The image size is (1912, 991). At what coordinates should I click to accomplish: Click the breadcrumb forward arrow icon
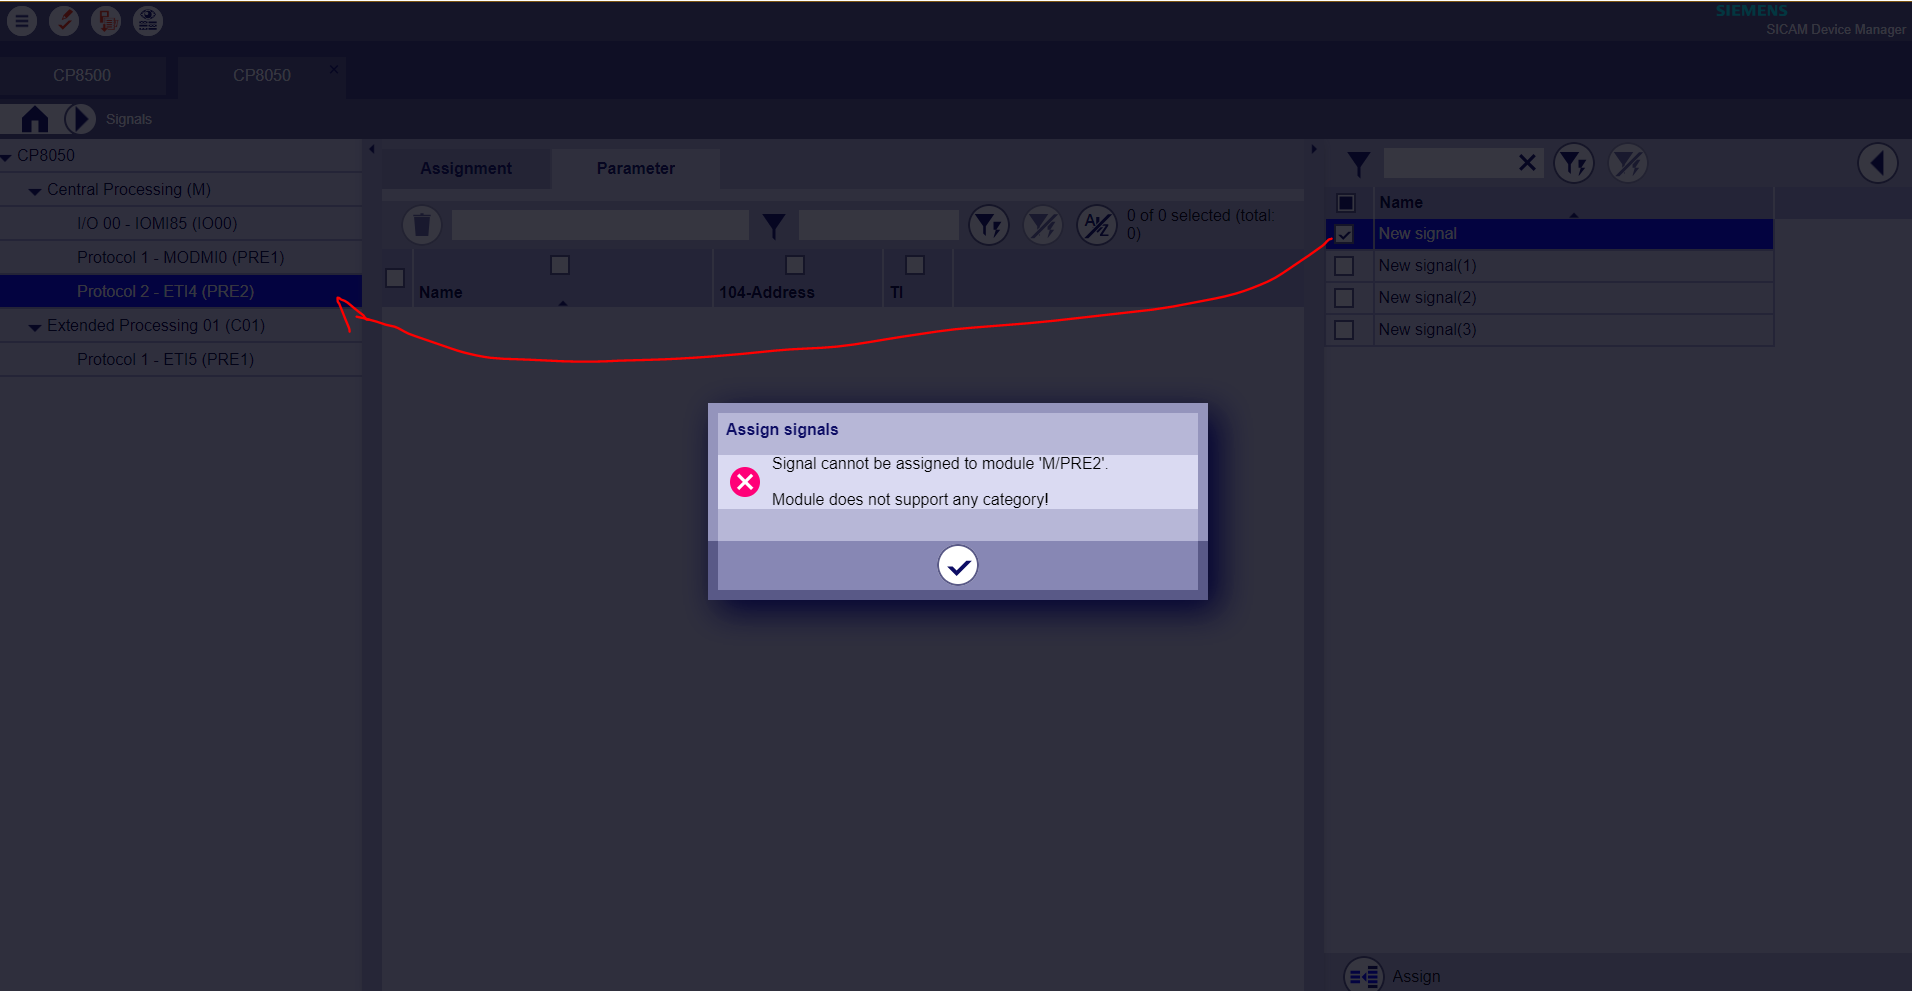[x=80, y=119]
